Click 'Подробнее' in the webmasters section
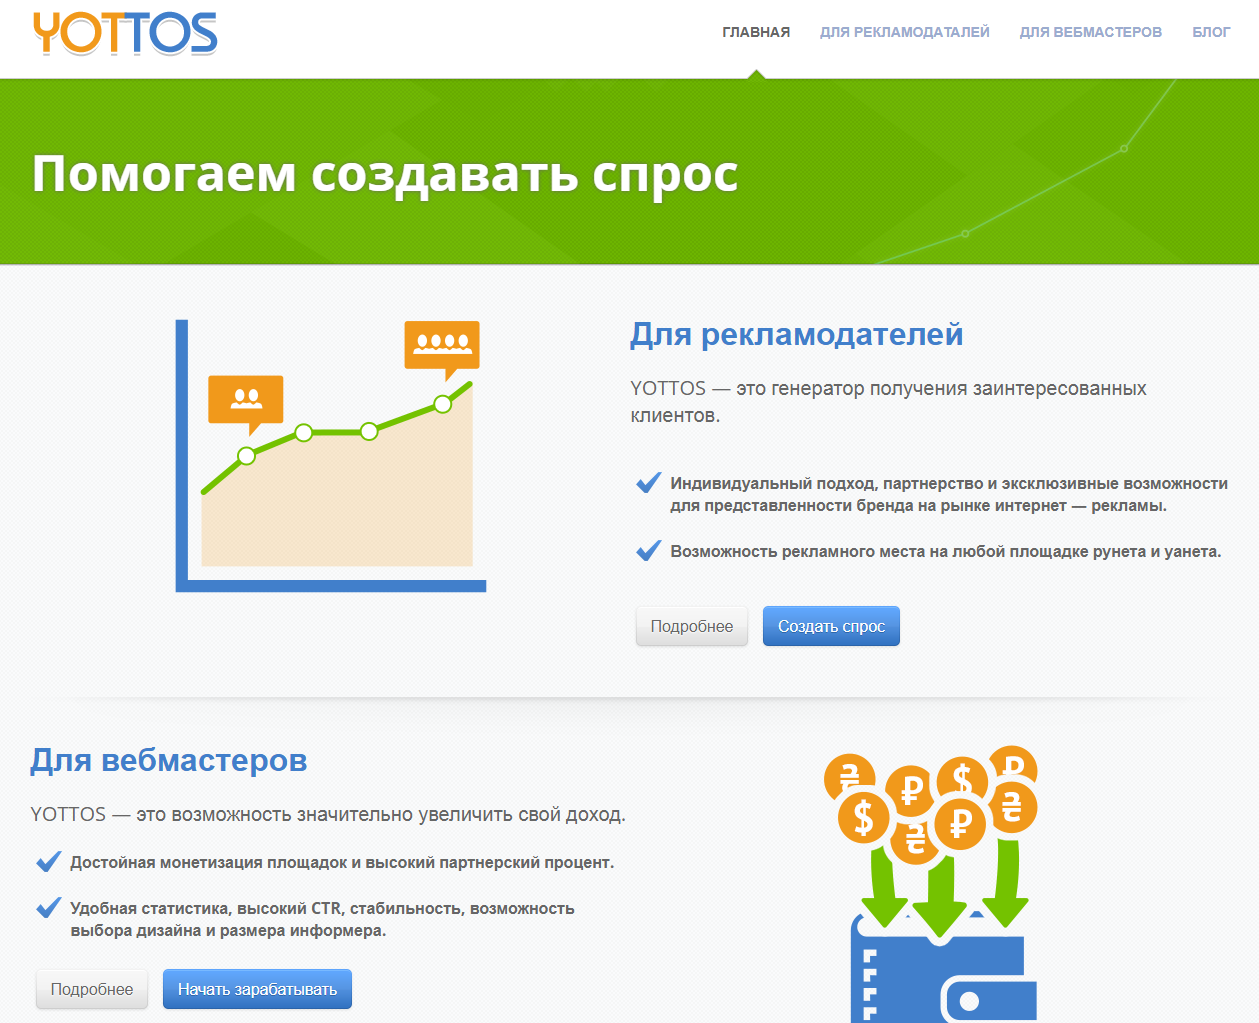The image size is (1259, 1023). point(91,988)
